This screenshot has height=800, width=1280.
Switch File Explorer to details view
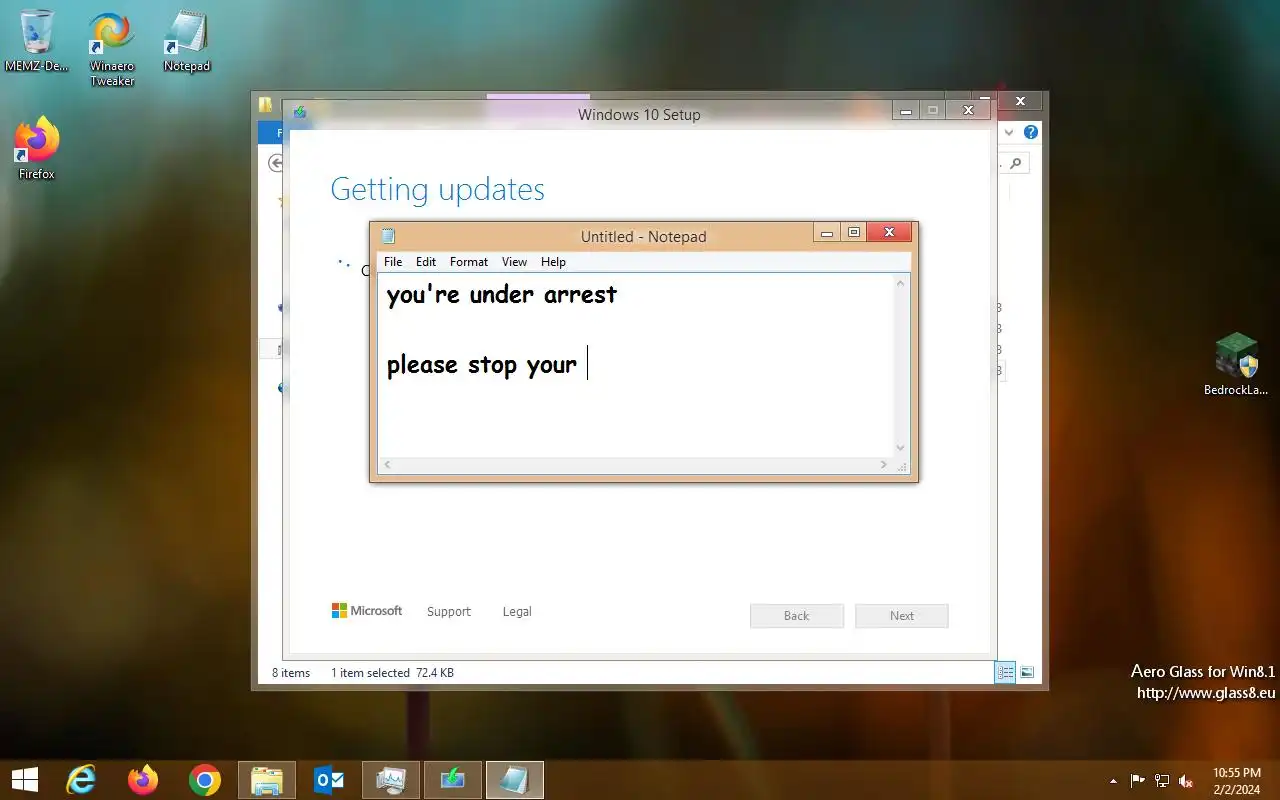pyautogui.click(x=1005, y=672)
